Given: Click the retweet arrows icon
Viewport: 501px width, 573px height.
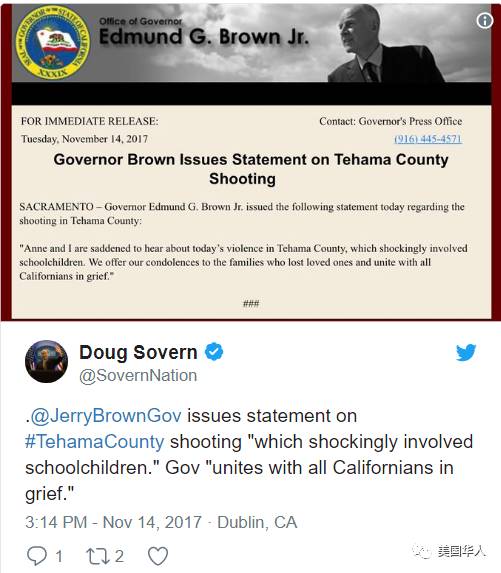Looking at the screenshot, I should [98, 556].
